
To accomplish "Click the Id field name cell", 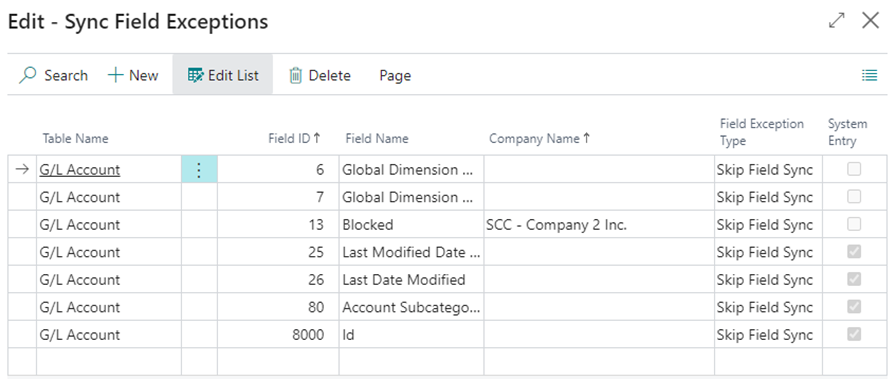I will [x=411, y=334].
